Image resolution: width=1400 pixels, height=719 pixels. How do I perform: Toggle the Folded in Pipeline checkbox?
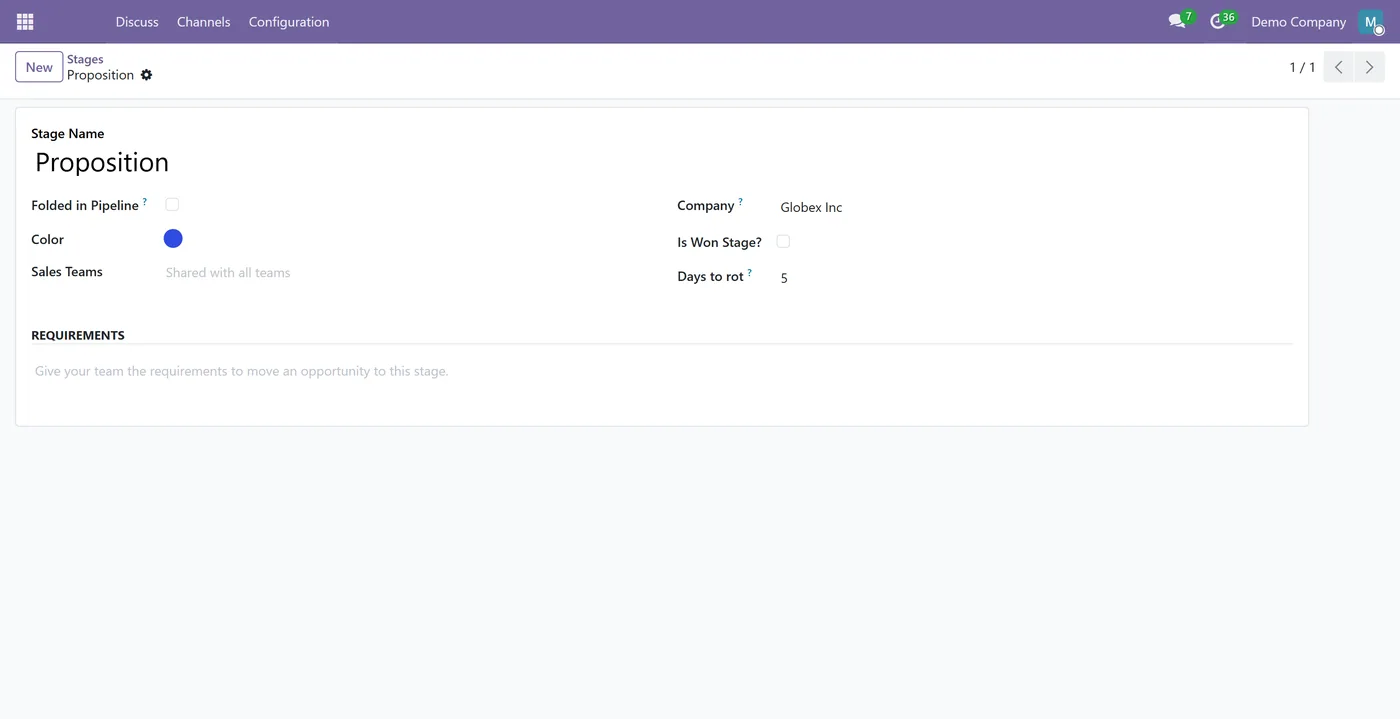pyautogui.click(x=172, y=204)
